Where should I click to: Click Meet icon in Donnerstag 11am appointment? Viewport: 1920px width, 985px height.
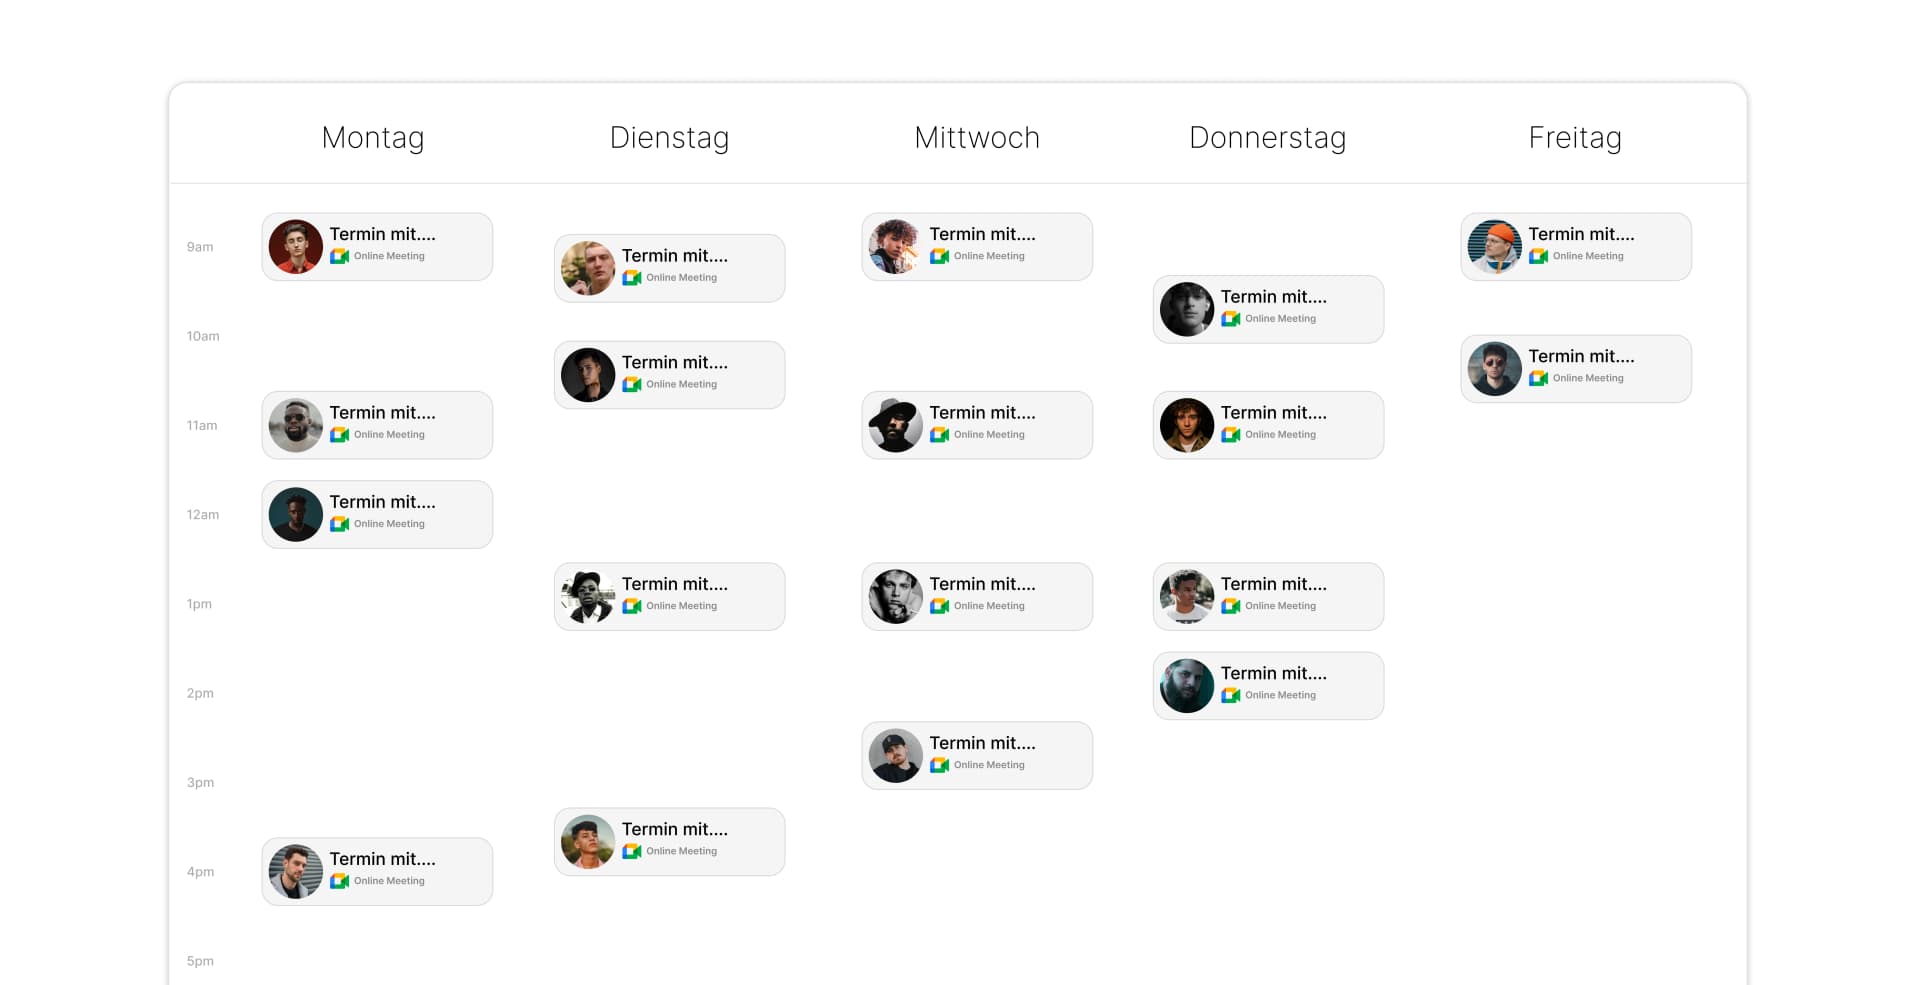(x=1230, y=435)
